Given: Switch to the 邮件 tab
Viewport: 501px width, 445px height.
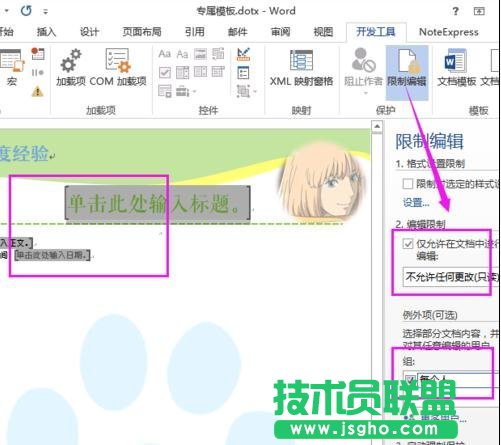Looking at the screenshot, I should click(238, 32).
